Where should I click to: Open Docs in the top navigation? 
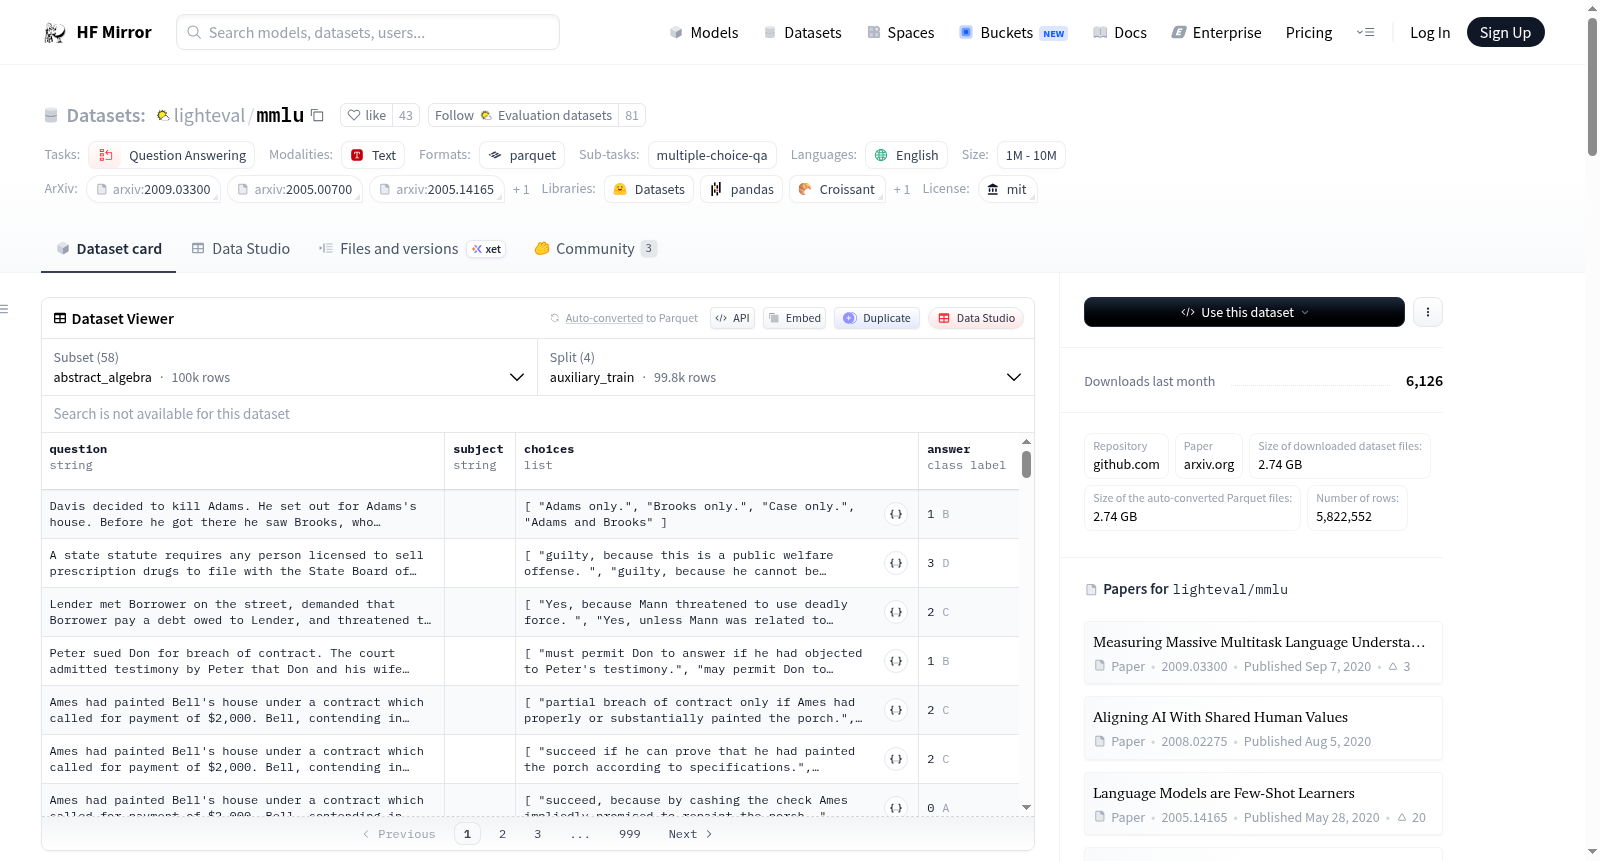[1119, 32]
